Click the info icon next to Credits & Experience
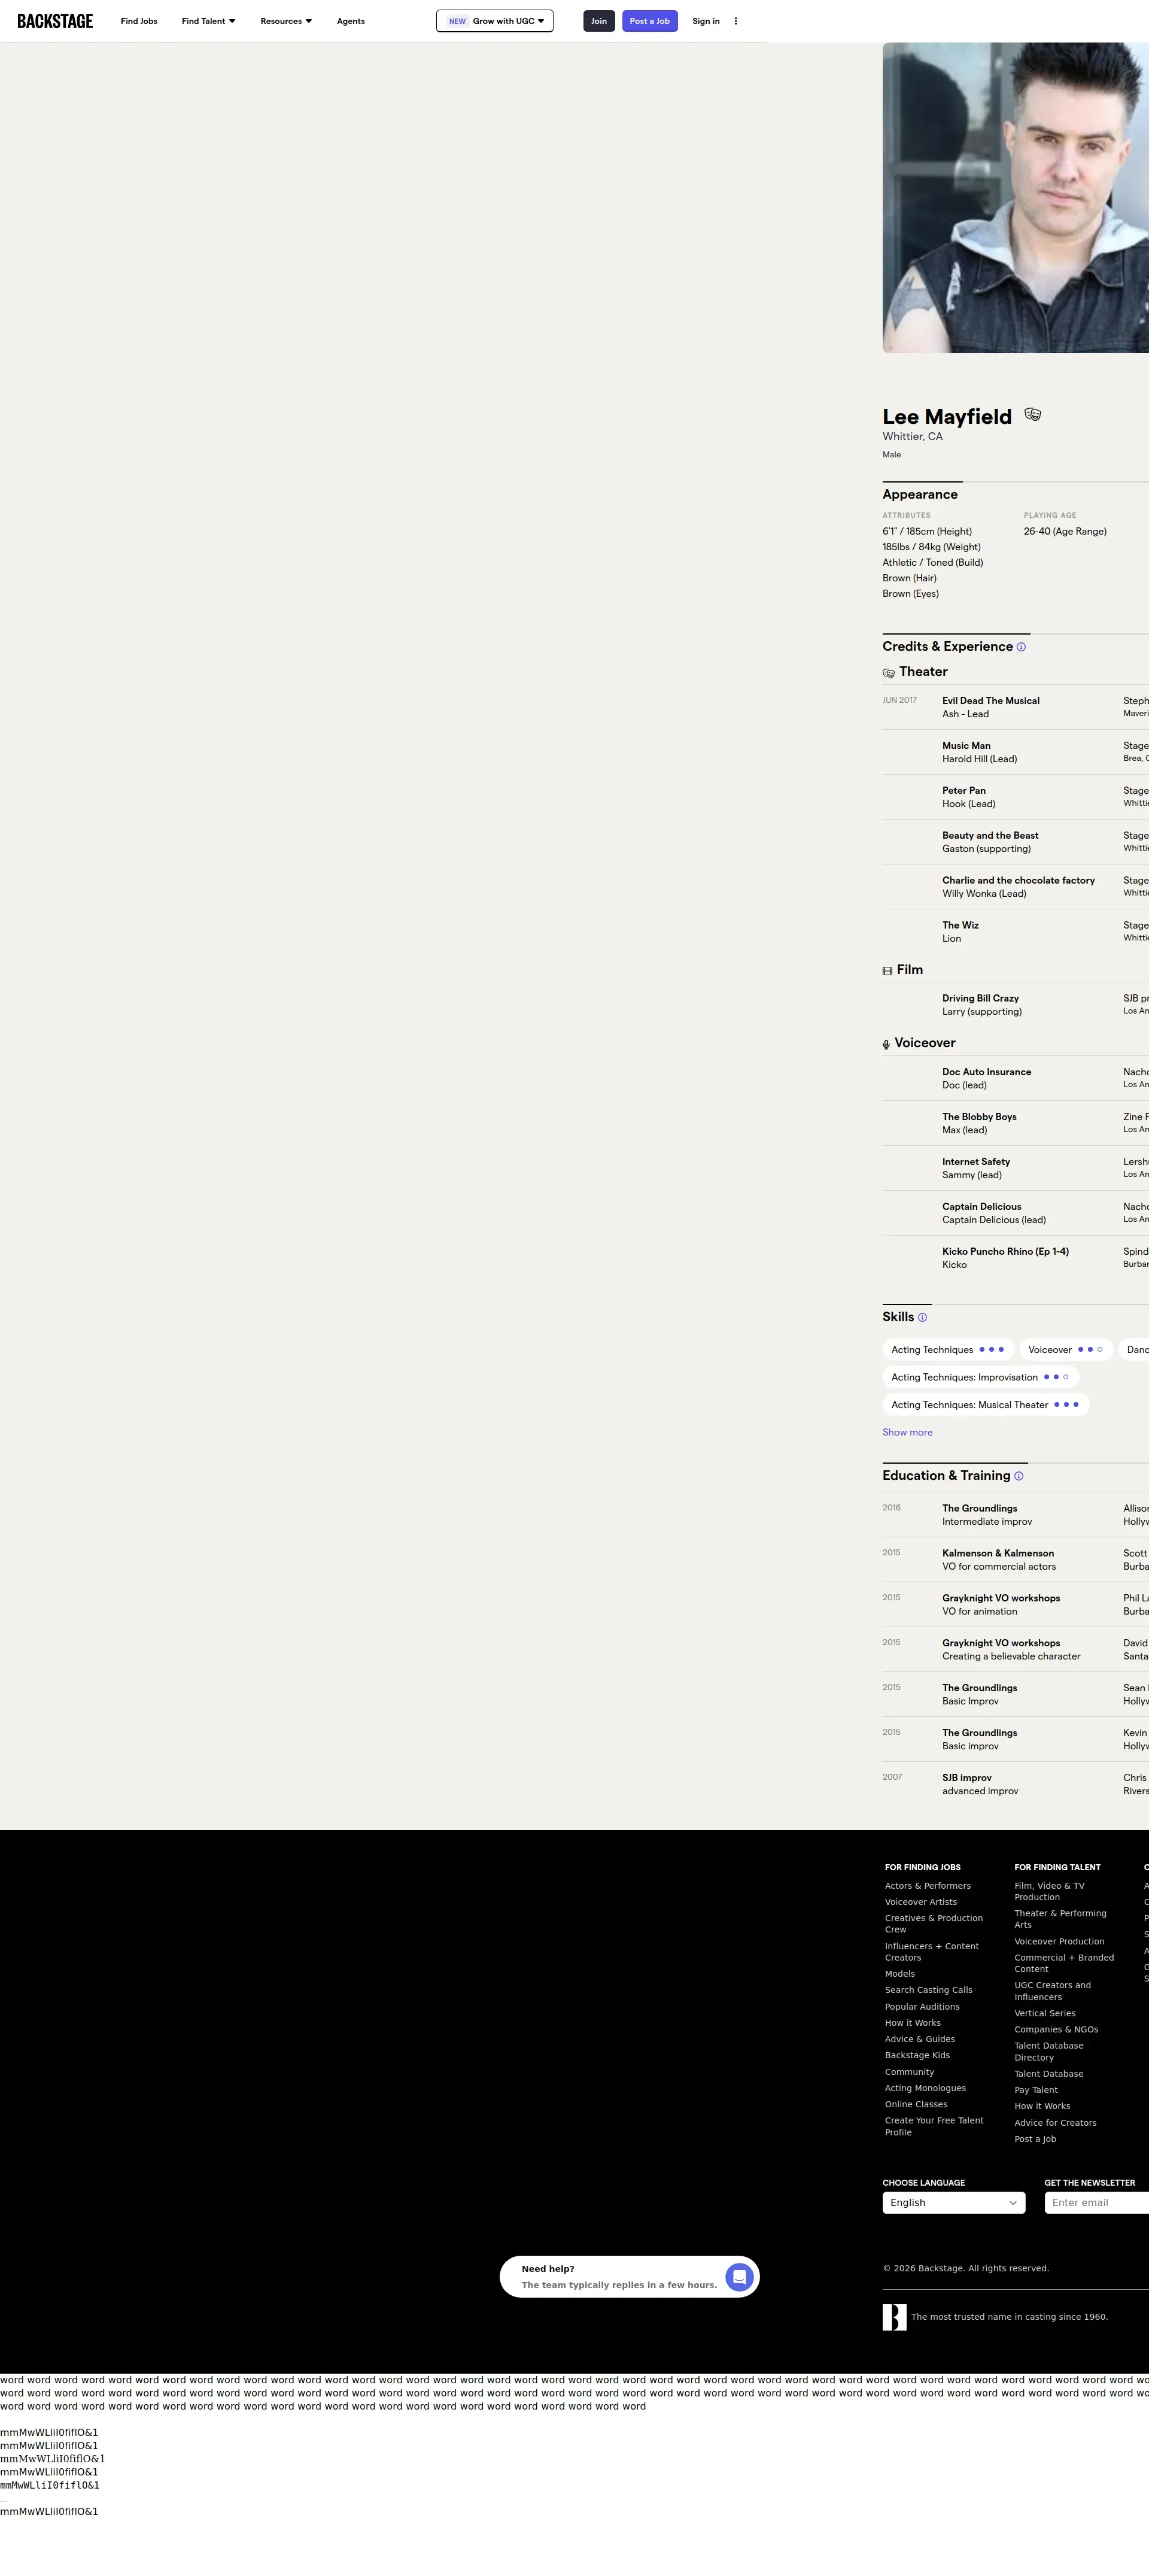The image size is (1149, 2576). 1021,647
